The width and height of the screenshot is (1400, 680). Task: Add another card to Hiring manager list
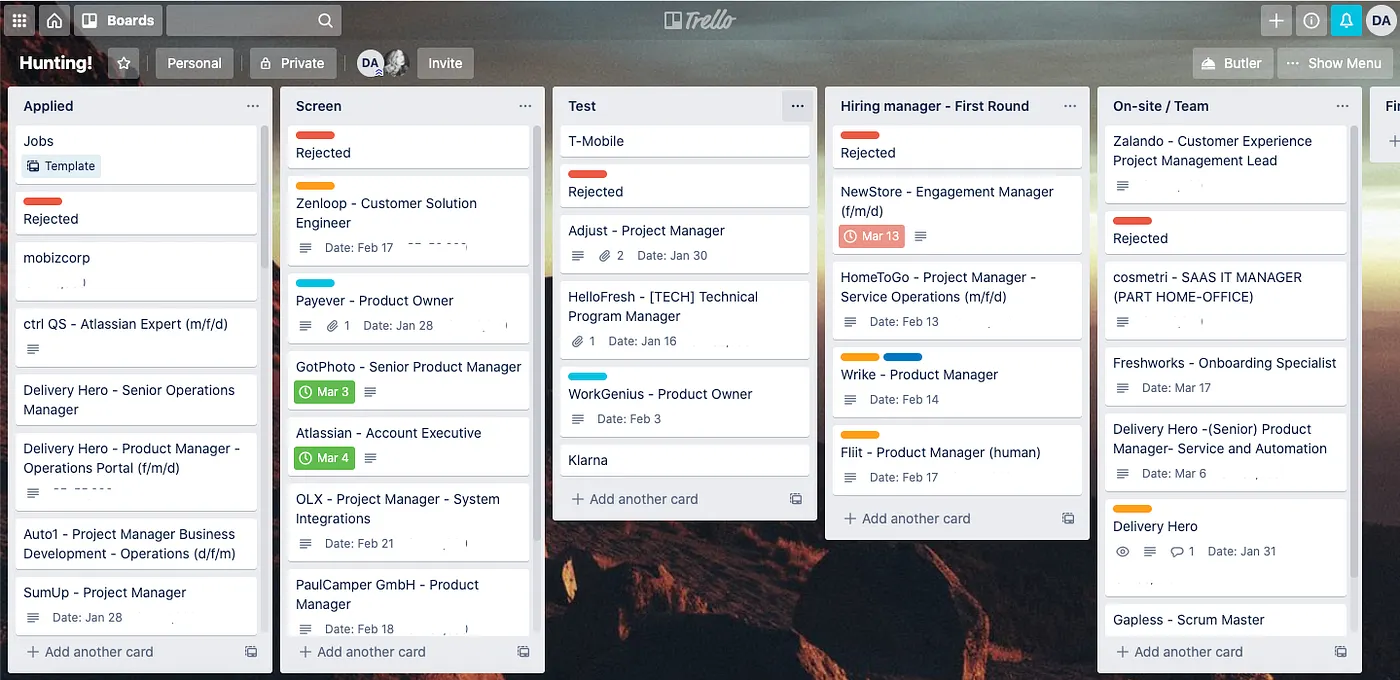tap(907, 518)
